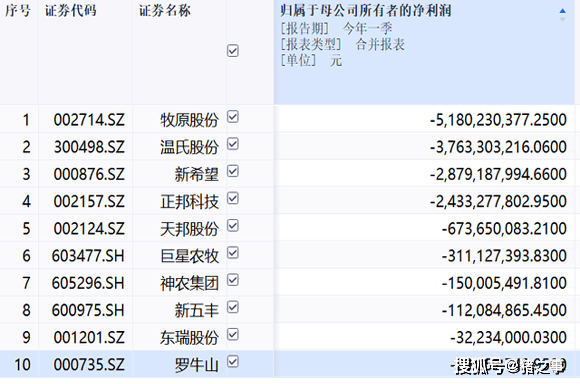The height and width of the screenshot is (384, 580).
Task: Toggle the 巨星农牧 row checkbox
Action: (233, 253)
